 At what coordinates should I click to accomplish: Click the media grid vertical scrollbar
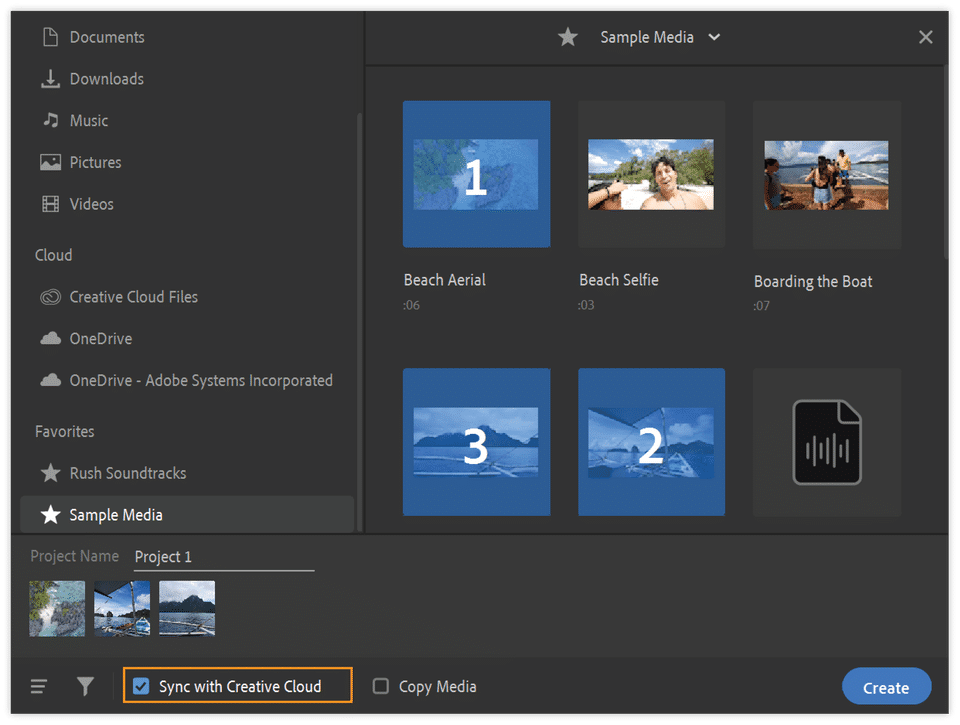947,160
